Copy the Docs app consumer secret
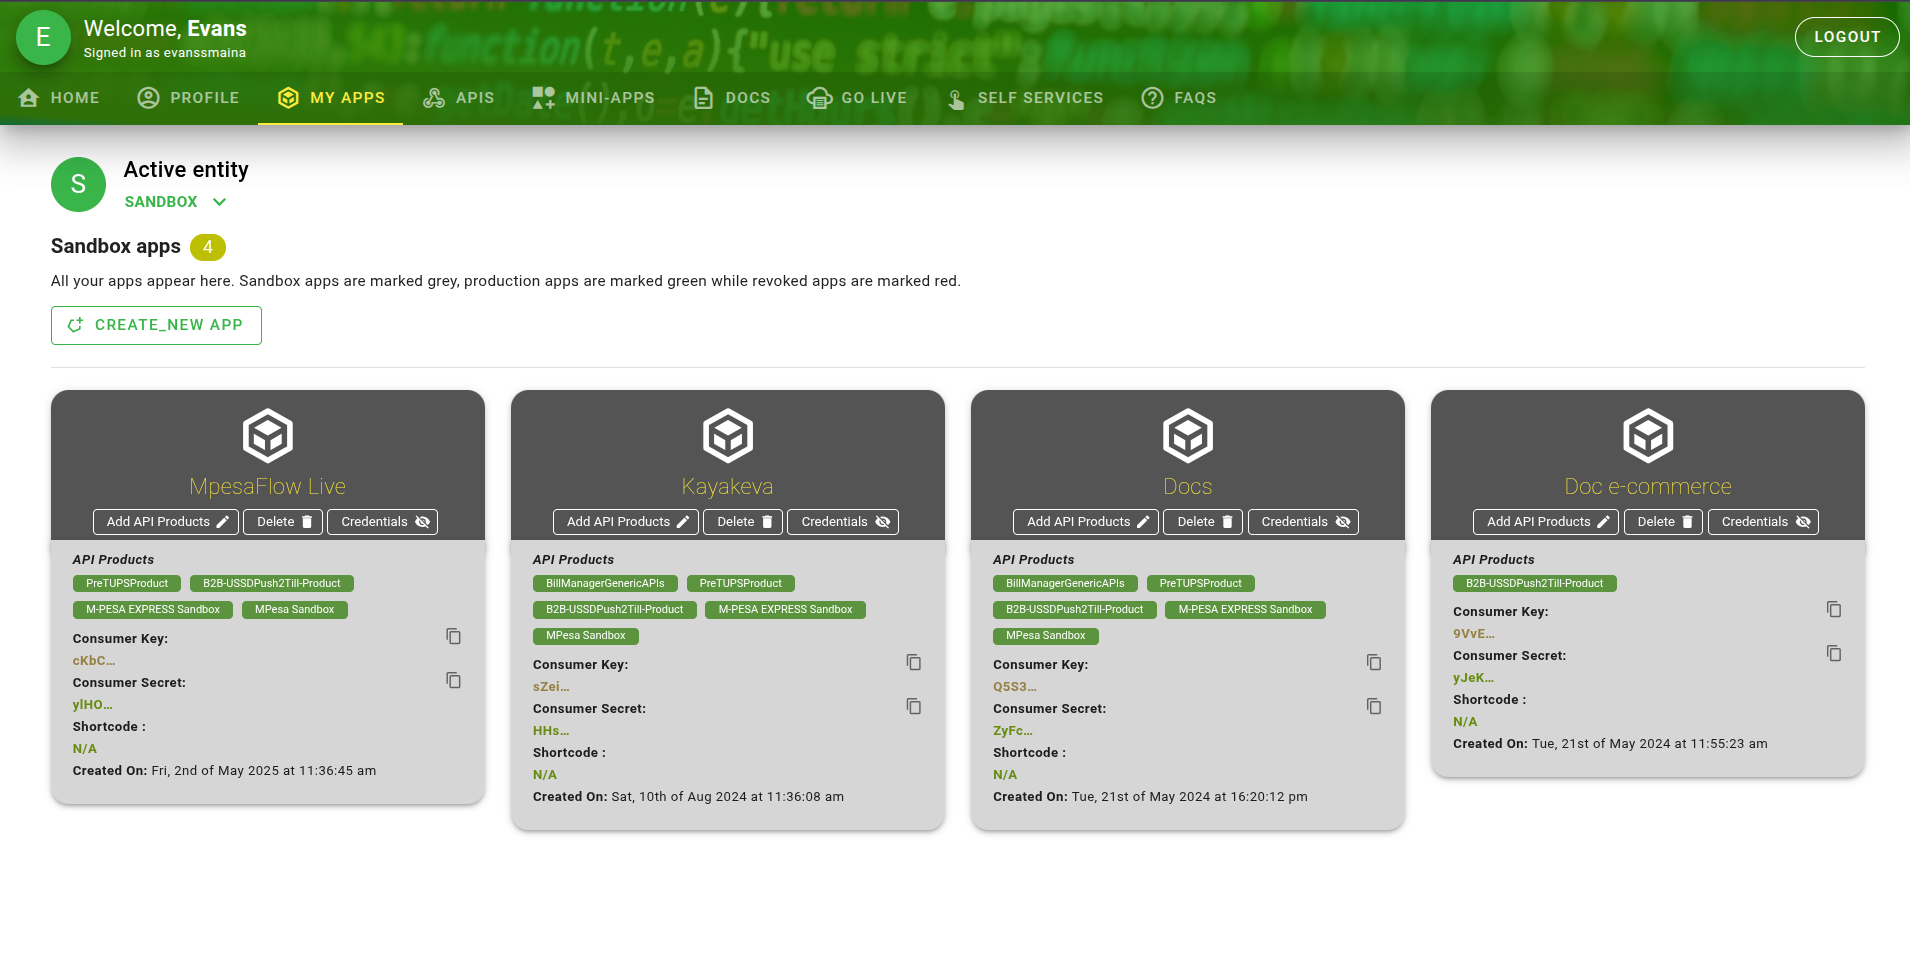The image size is (1910, 956). point(1373,707)
